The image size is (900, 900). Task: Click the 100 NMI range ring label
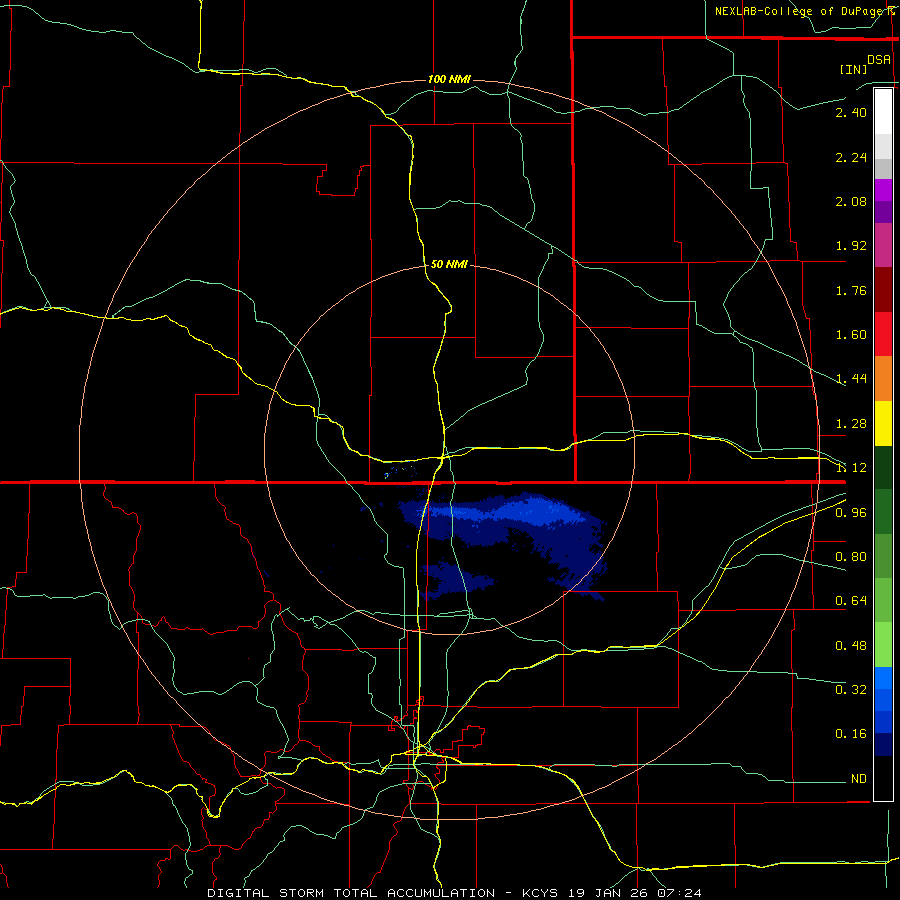point(449,79)
